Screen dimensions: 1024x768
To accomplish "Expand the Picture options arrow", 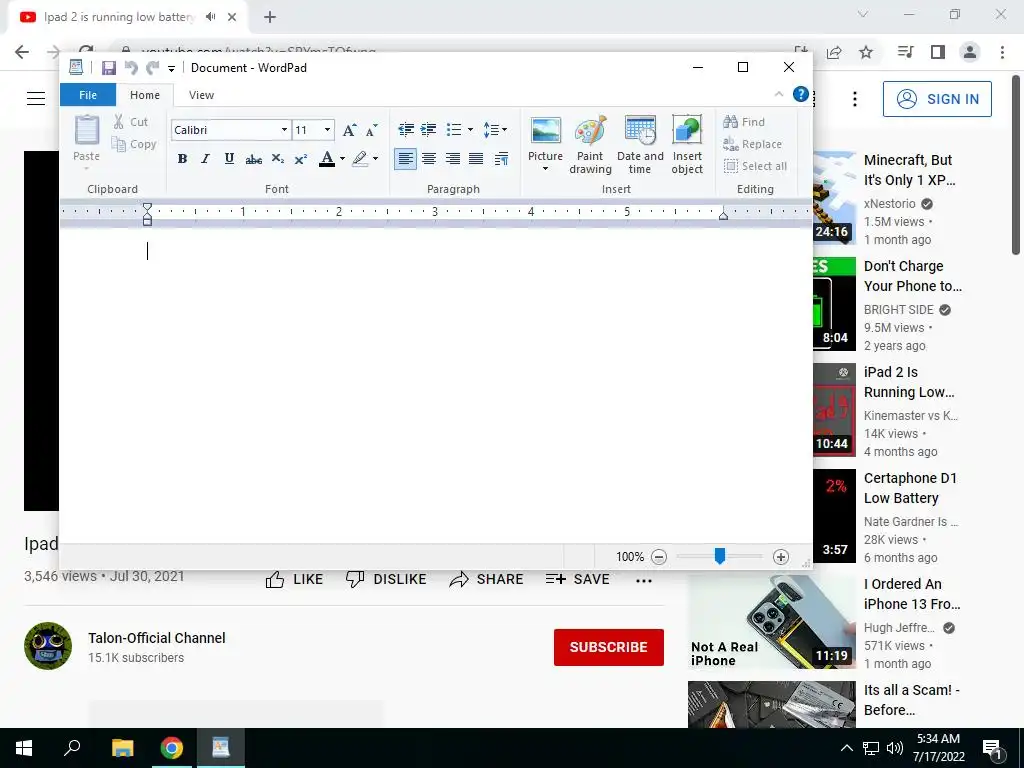I will (x=545, y=169).
